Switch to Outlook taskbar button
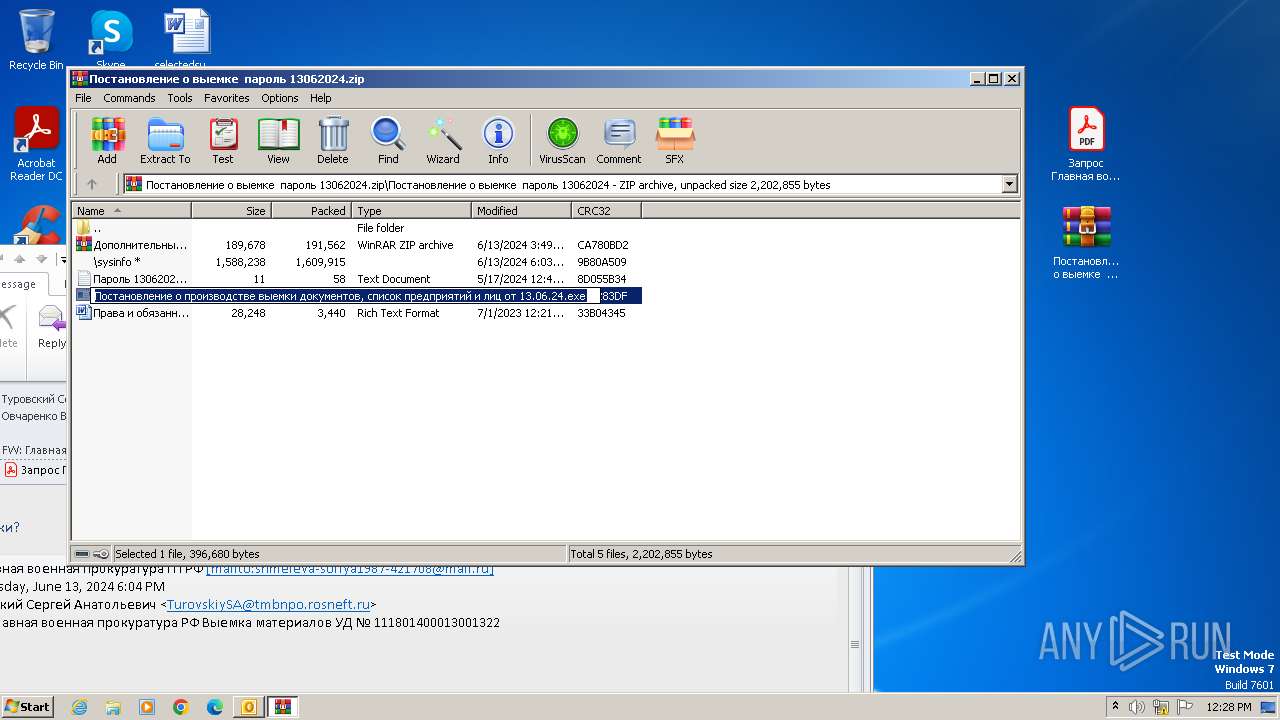This screenshot has height=720, width=1280. click(x=249, y=707)
